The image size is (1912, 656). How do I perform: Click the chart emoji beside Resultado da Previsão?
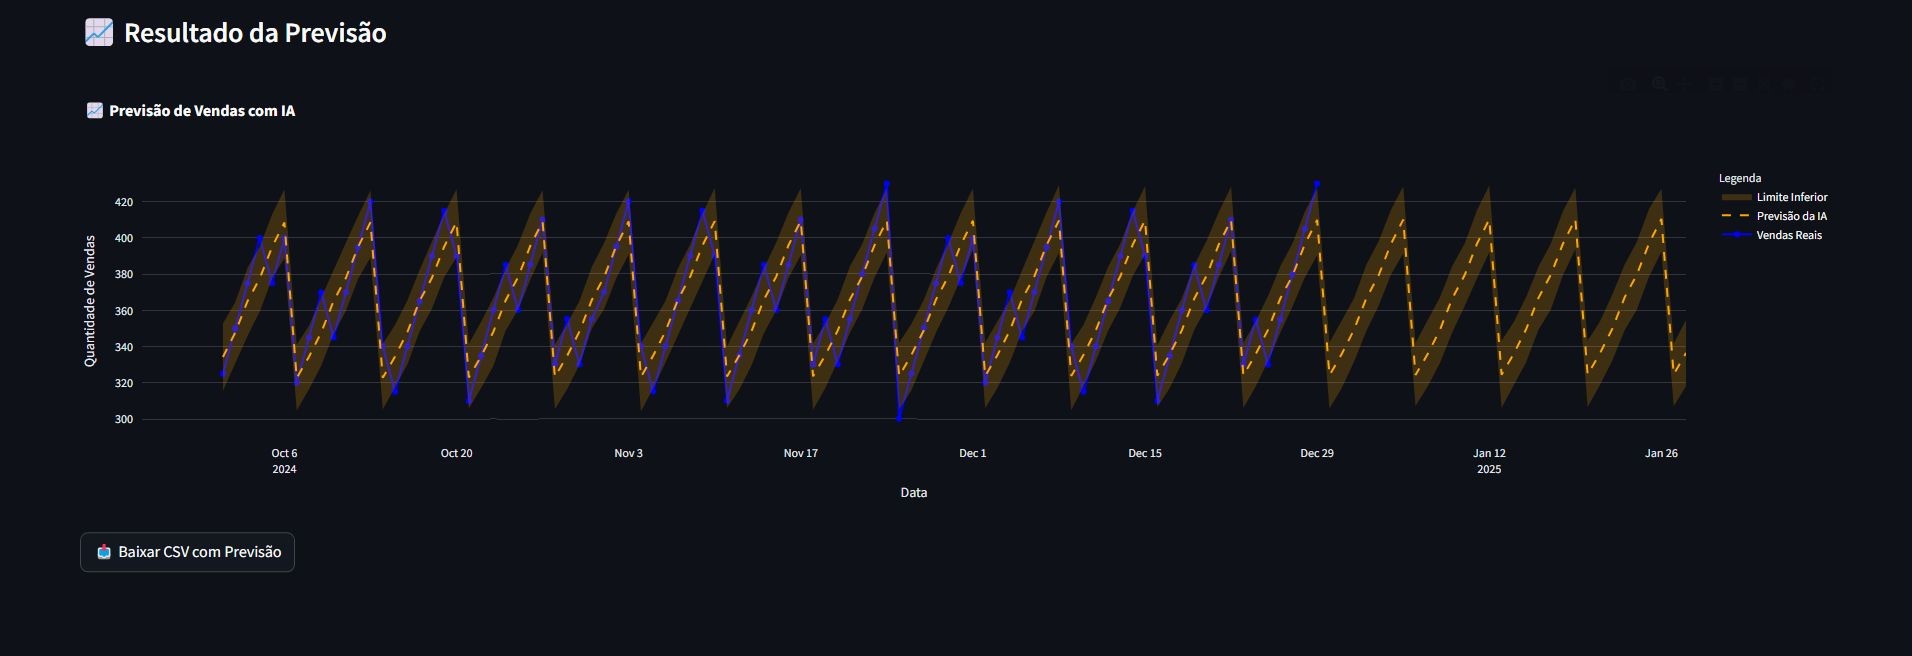(x=99, y=33)
